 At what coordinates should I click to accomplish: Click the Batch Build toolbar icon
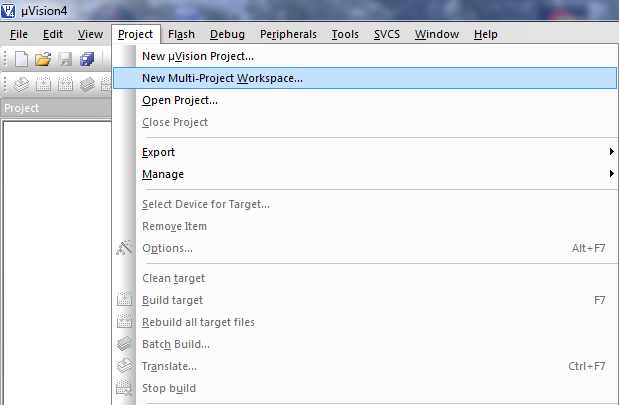tap(87, 84)
